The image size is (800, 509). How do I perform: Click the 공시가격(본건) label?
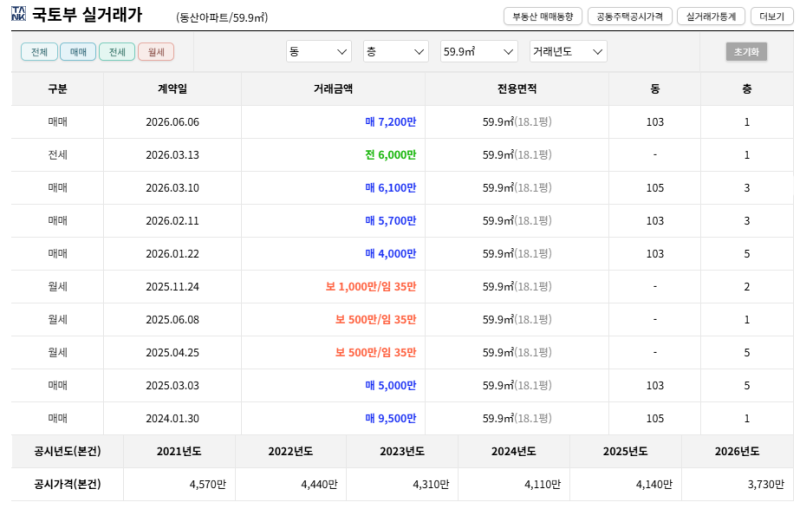[x=67, y=484]
